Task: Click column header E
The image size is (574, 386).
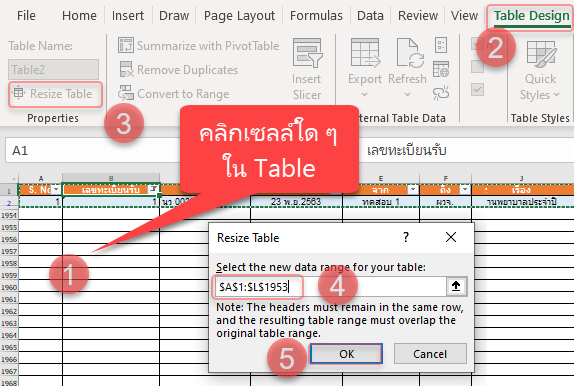Action: point(381,178)
